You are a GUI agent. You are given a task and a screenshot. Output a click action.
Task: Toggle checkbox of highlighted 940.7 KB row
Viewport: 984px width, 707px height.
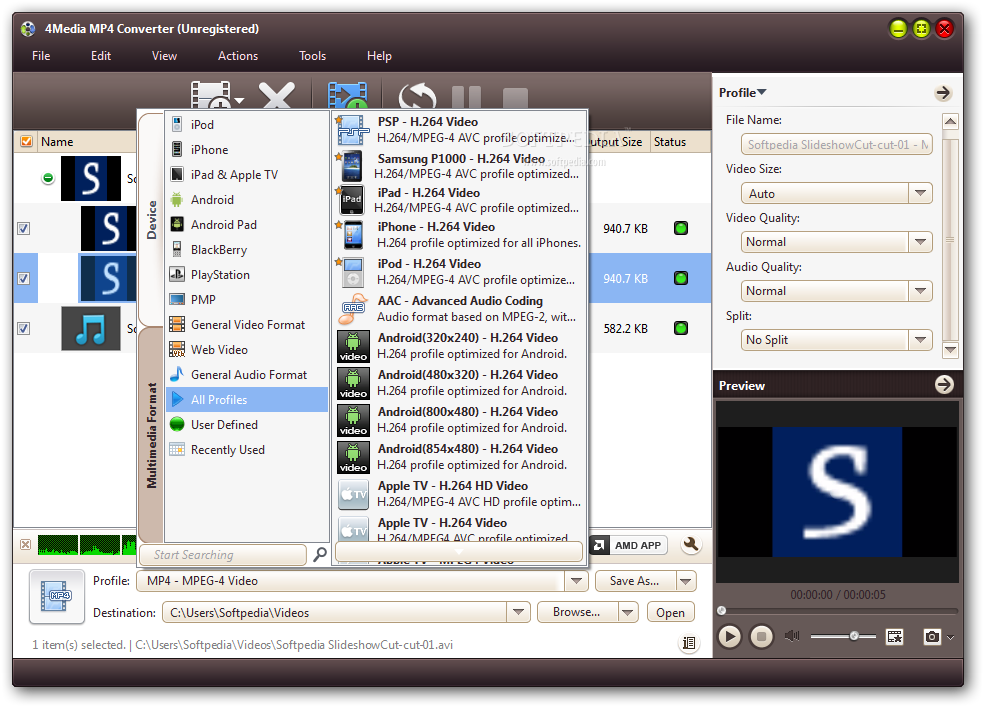point(23,278)
